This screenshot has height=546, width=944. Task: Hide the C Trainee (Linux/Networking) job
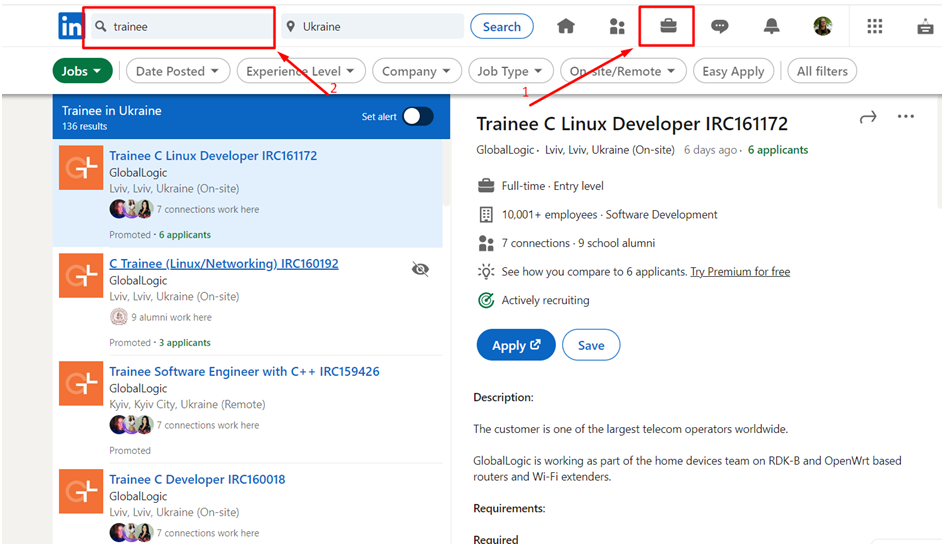point(421,269)
